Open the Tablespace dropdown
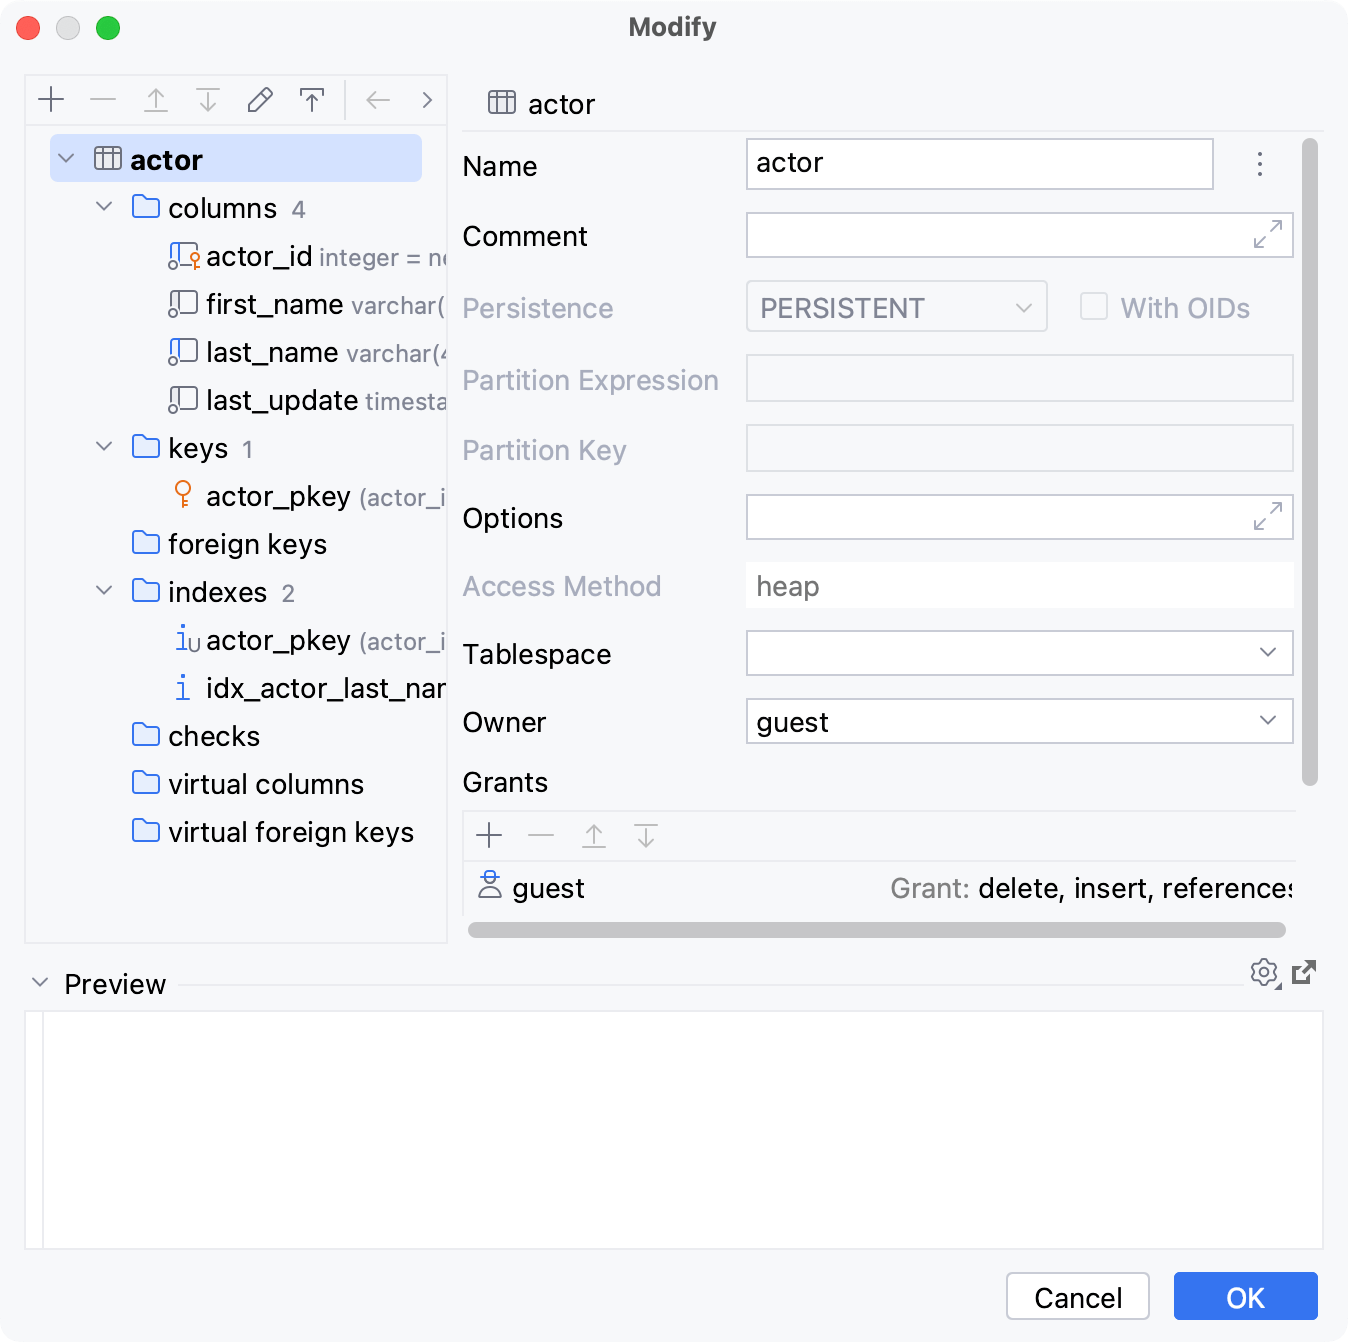 pos(1268,653)
